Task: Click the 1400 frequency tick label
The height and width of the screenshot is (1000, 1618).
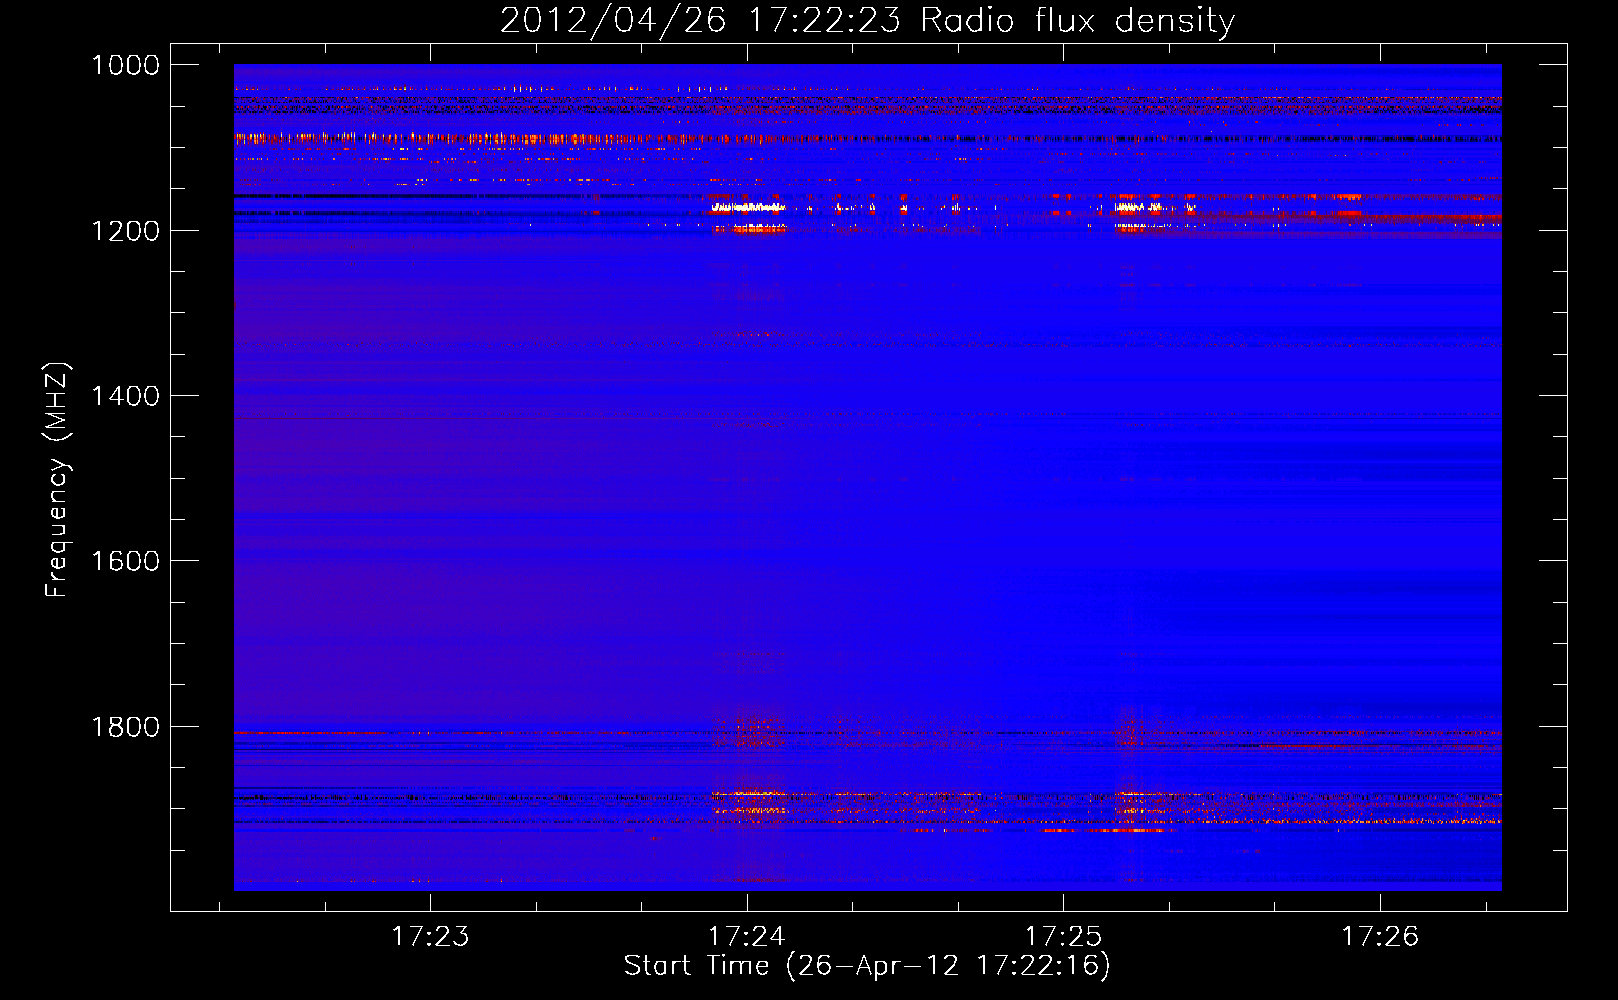Action: pos(126,396)
